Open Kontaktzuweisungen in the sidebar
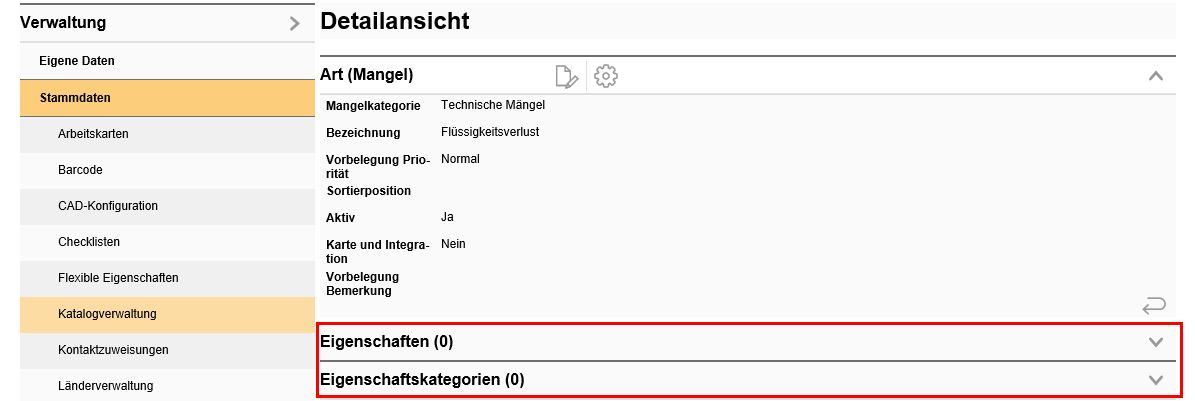This screenshot has width=1195, height=401. [x=113, y=350]
